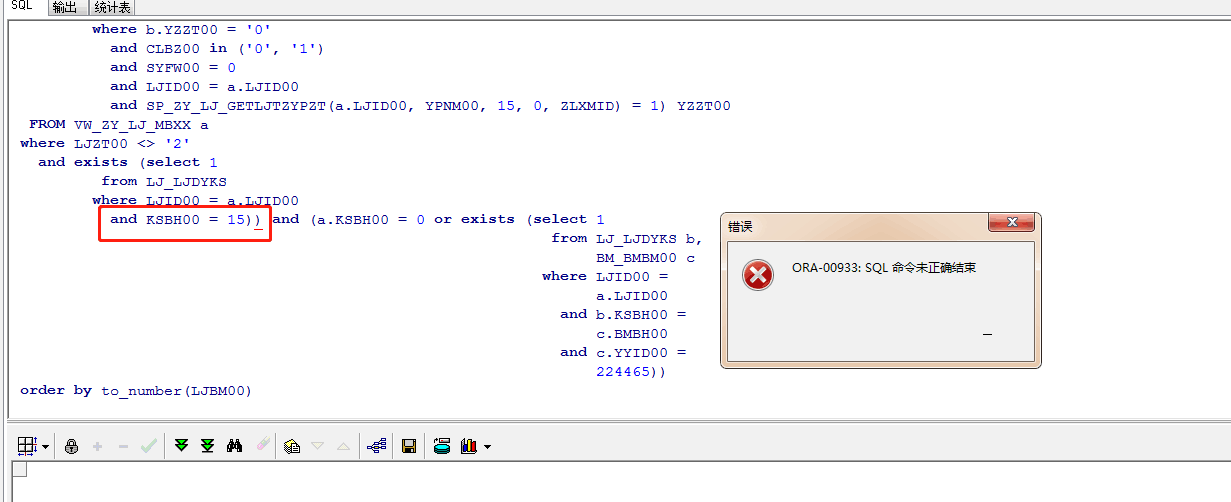The image size is (1231, 502).
Task: Close the 错误 dialog
Action: [x=1012, y=224]
